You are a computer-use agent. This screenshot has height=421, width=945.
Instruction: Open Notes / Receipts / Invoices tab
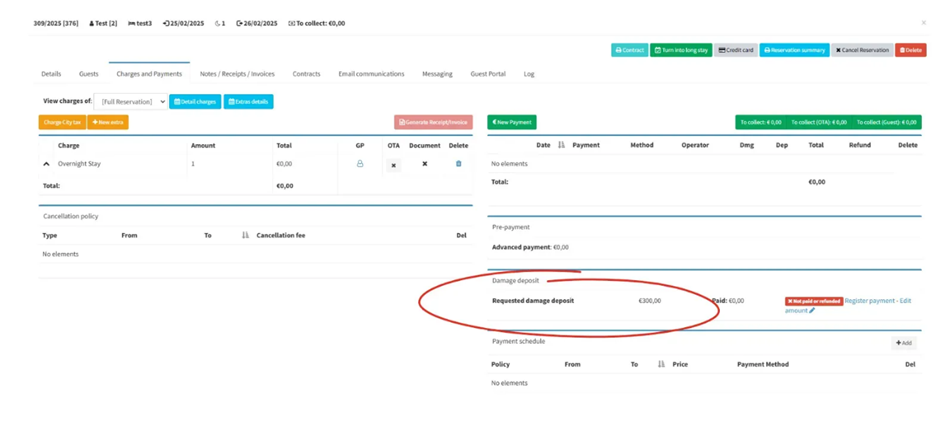[237, 74]
